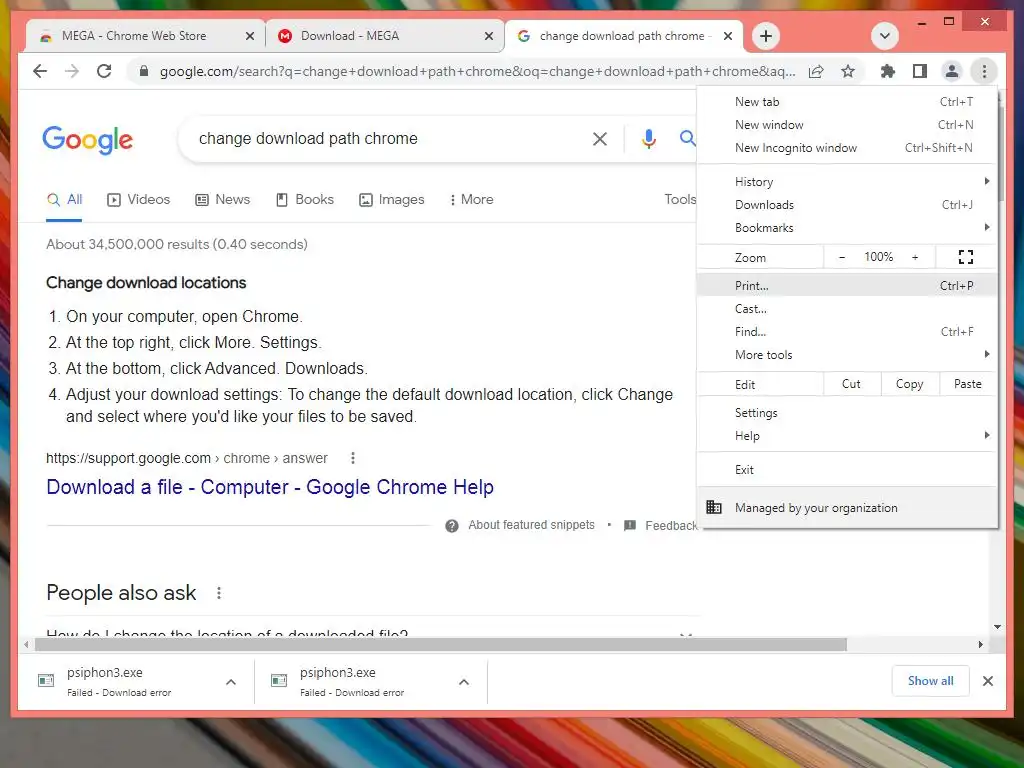
Task: Expand the Help submenu
Action: (x=847, y=436)
